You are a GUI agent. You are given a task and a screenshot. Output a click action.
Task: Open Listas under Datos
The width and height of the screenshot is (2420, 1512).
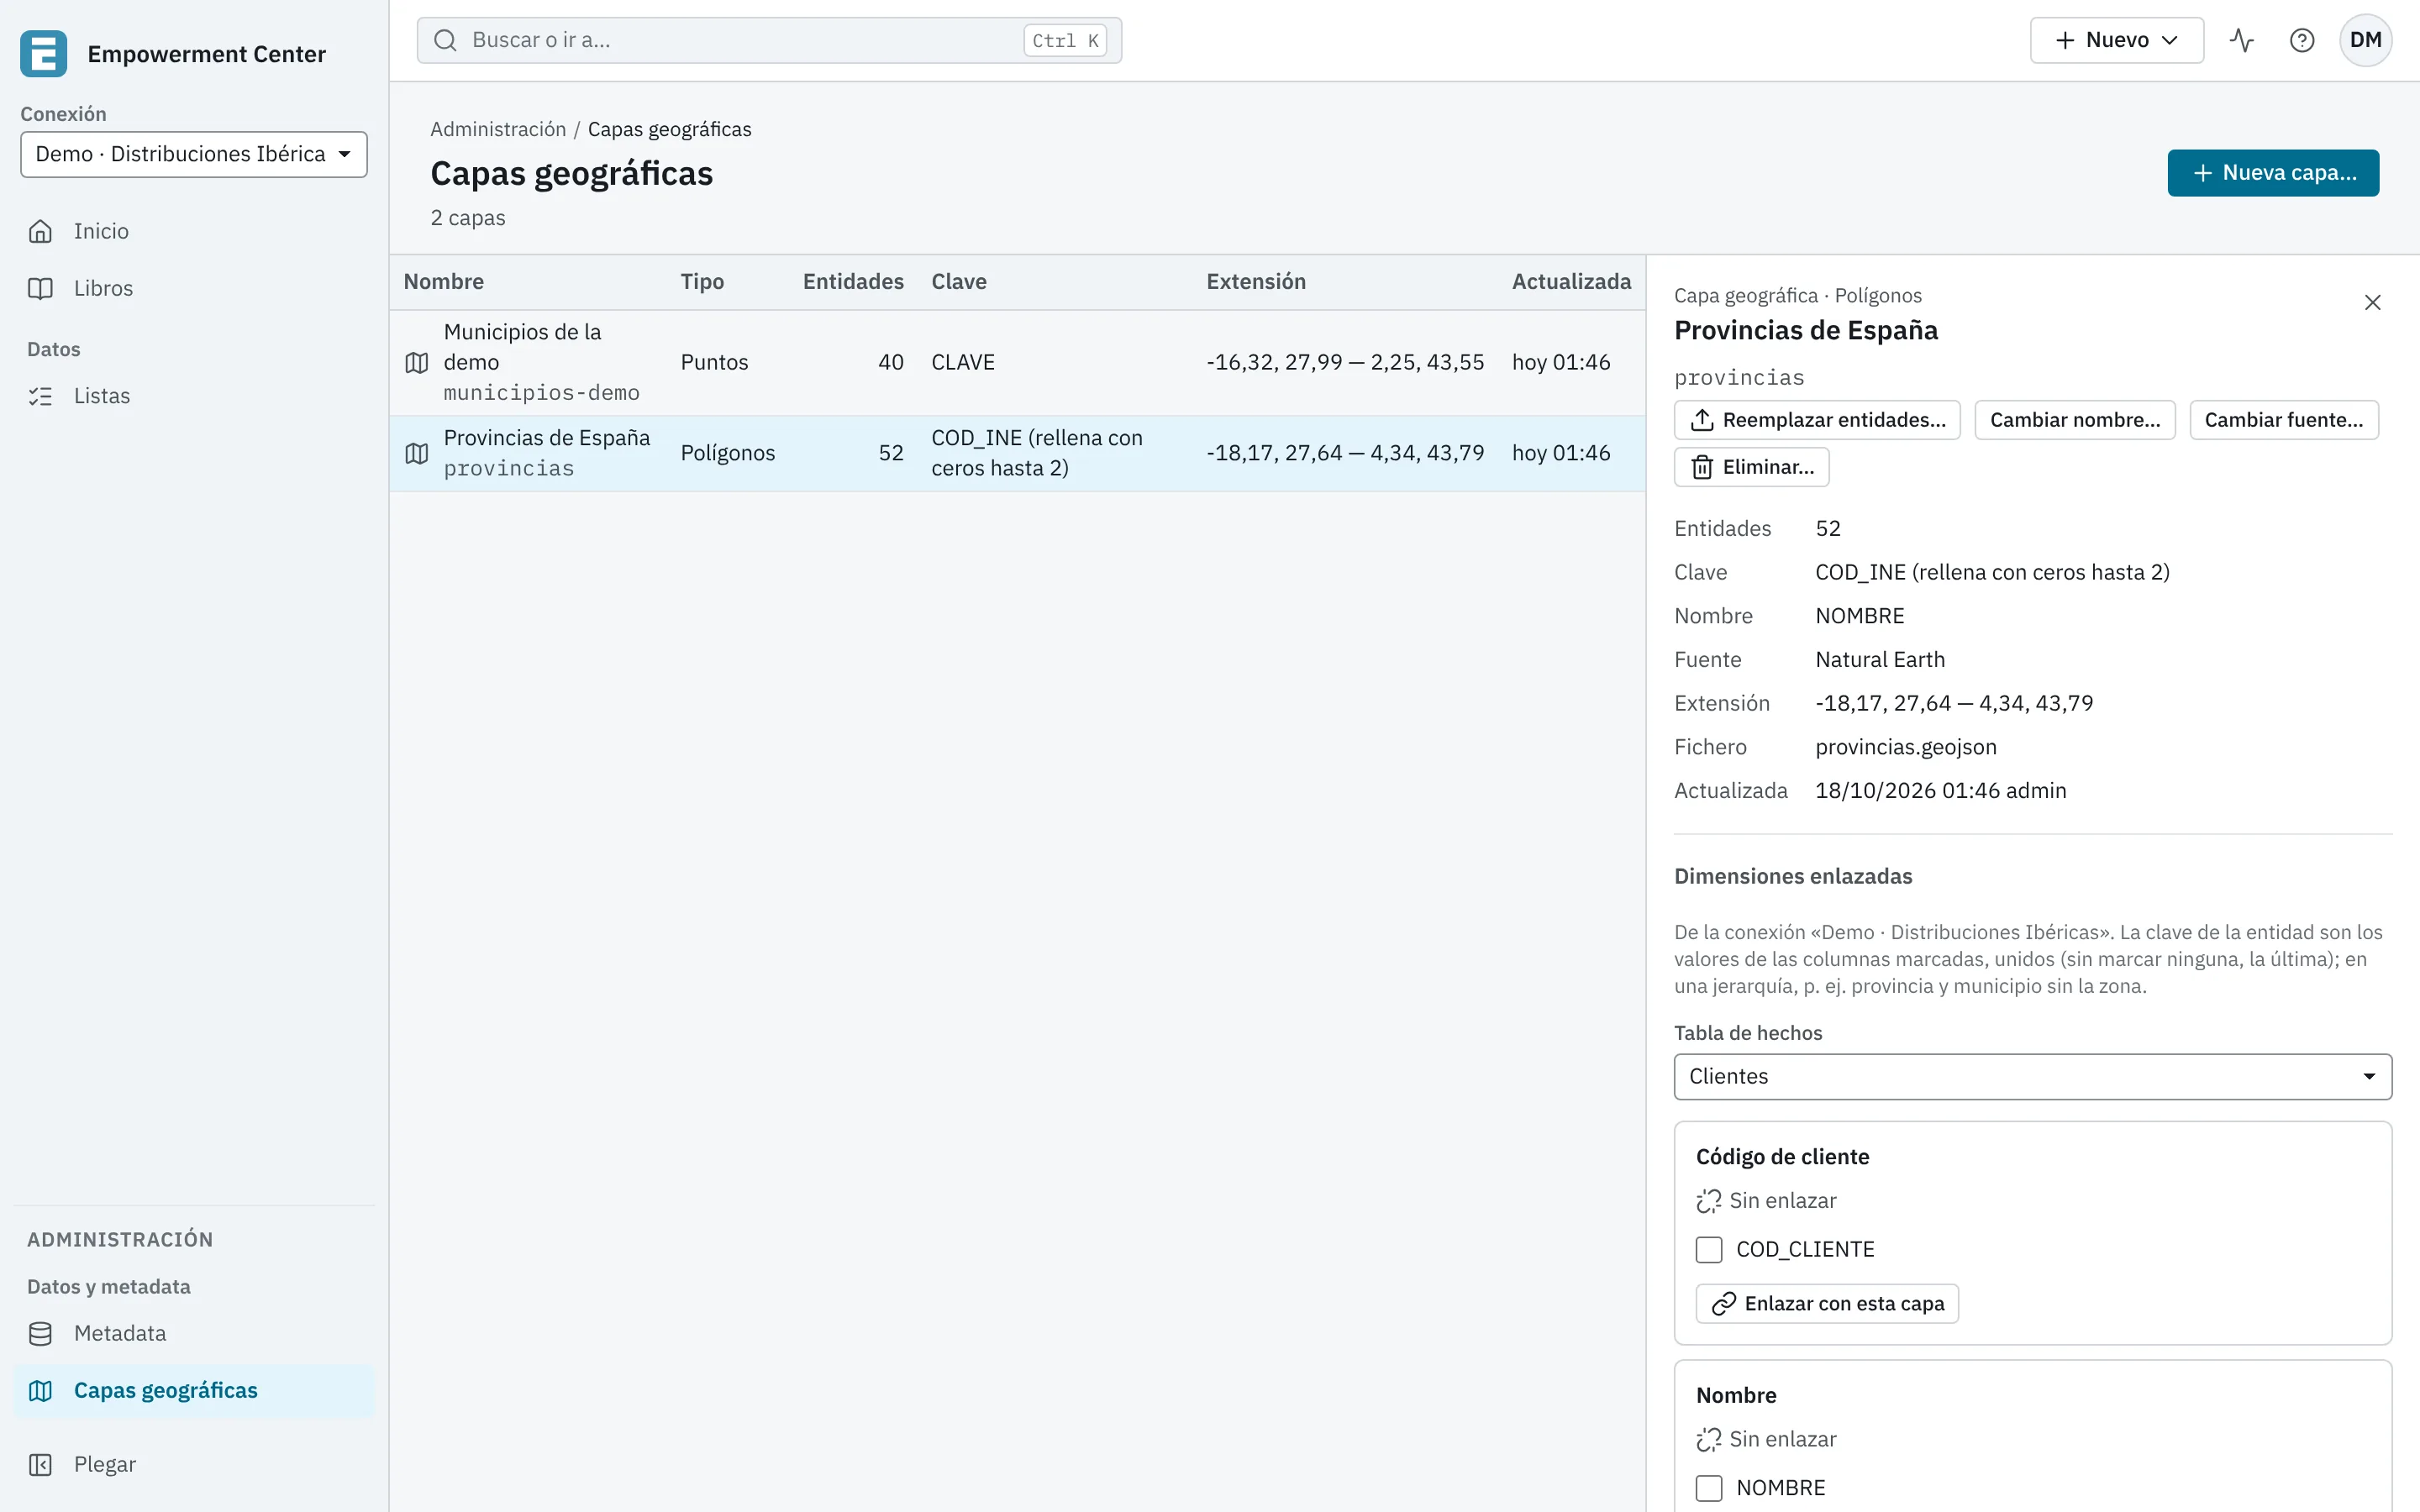tap(194, 396)
